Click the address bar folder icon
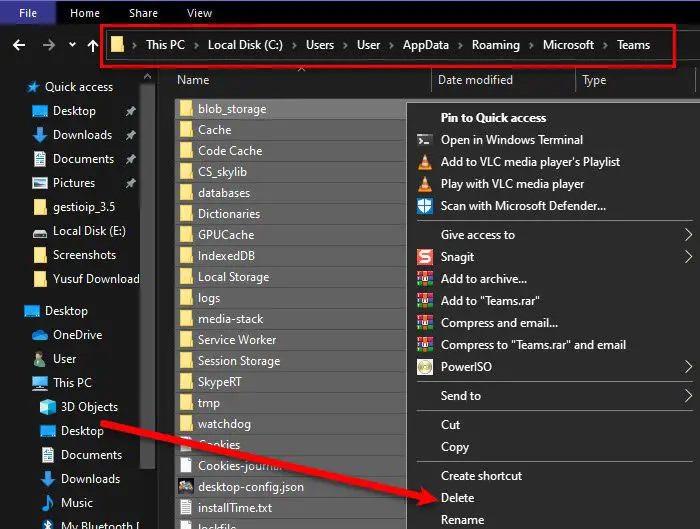 pos(117,44)
